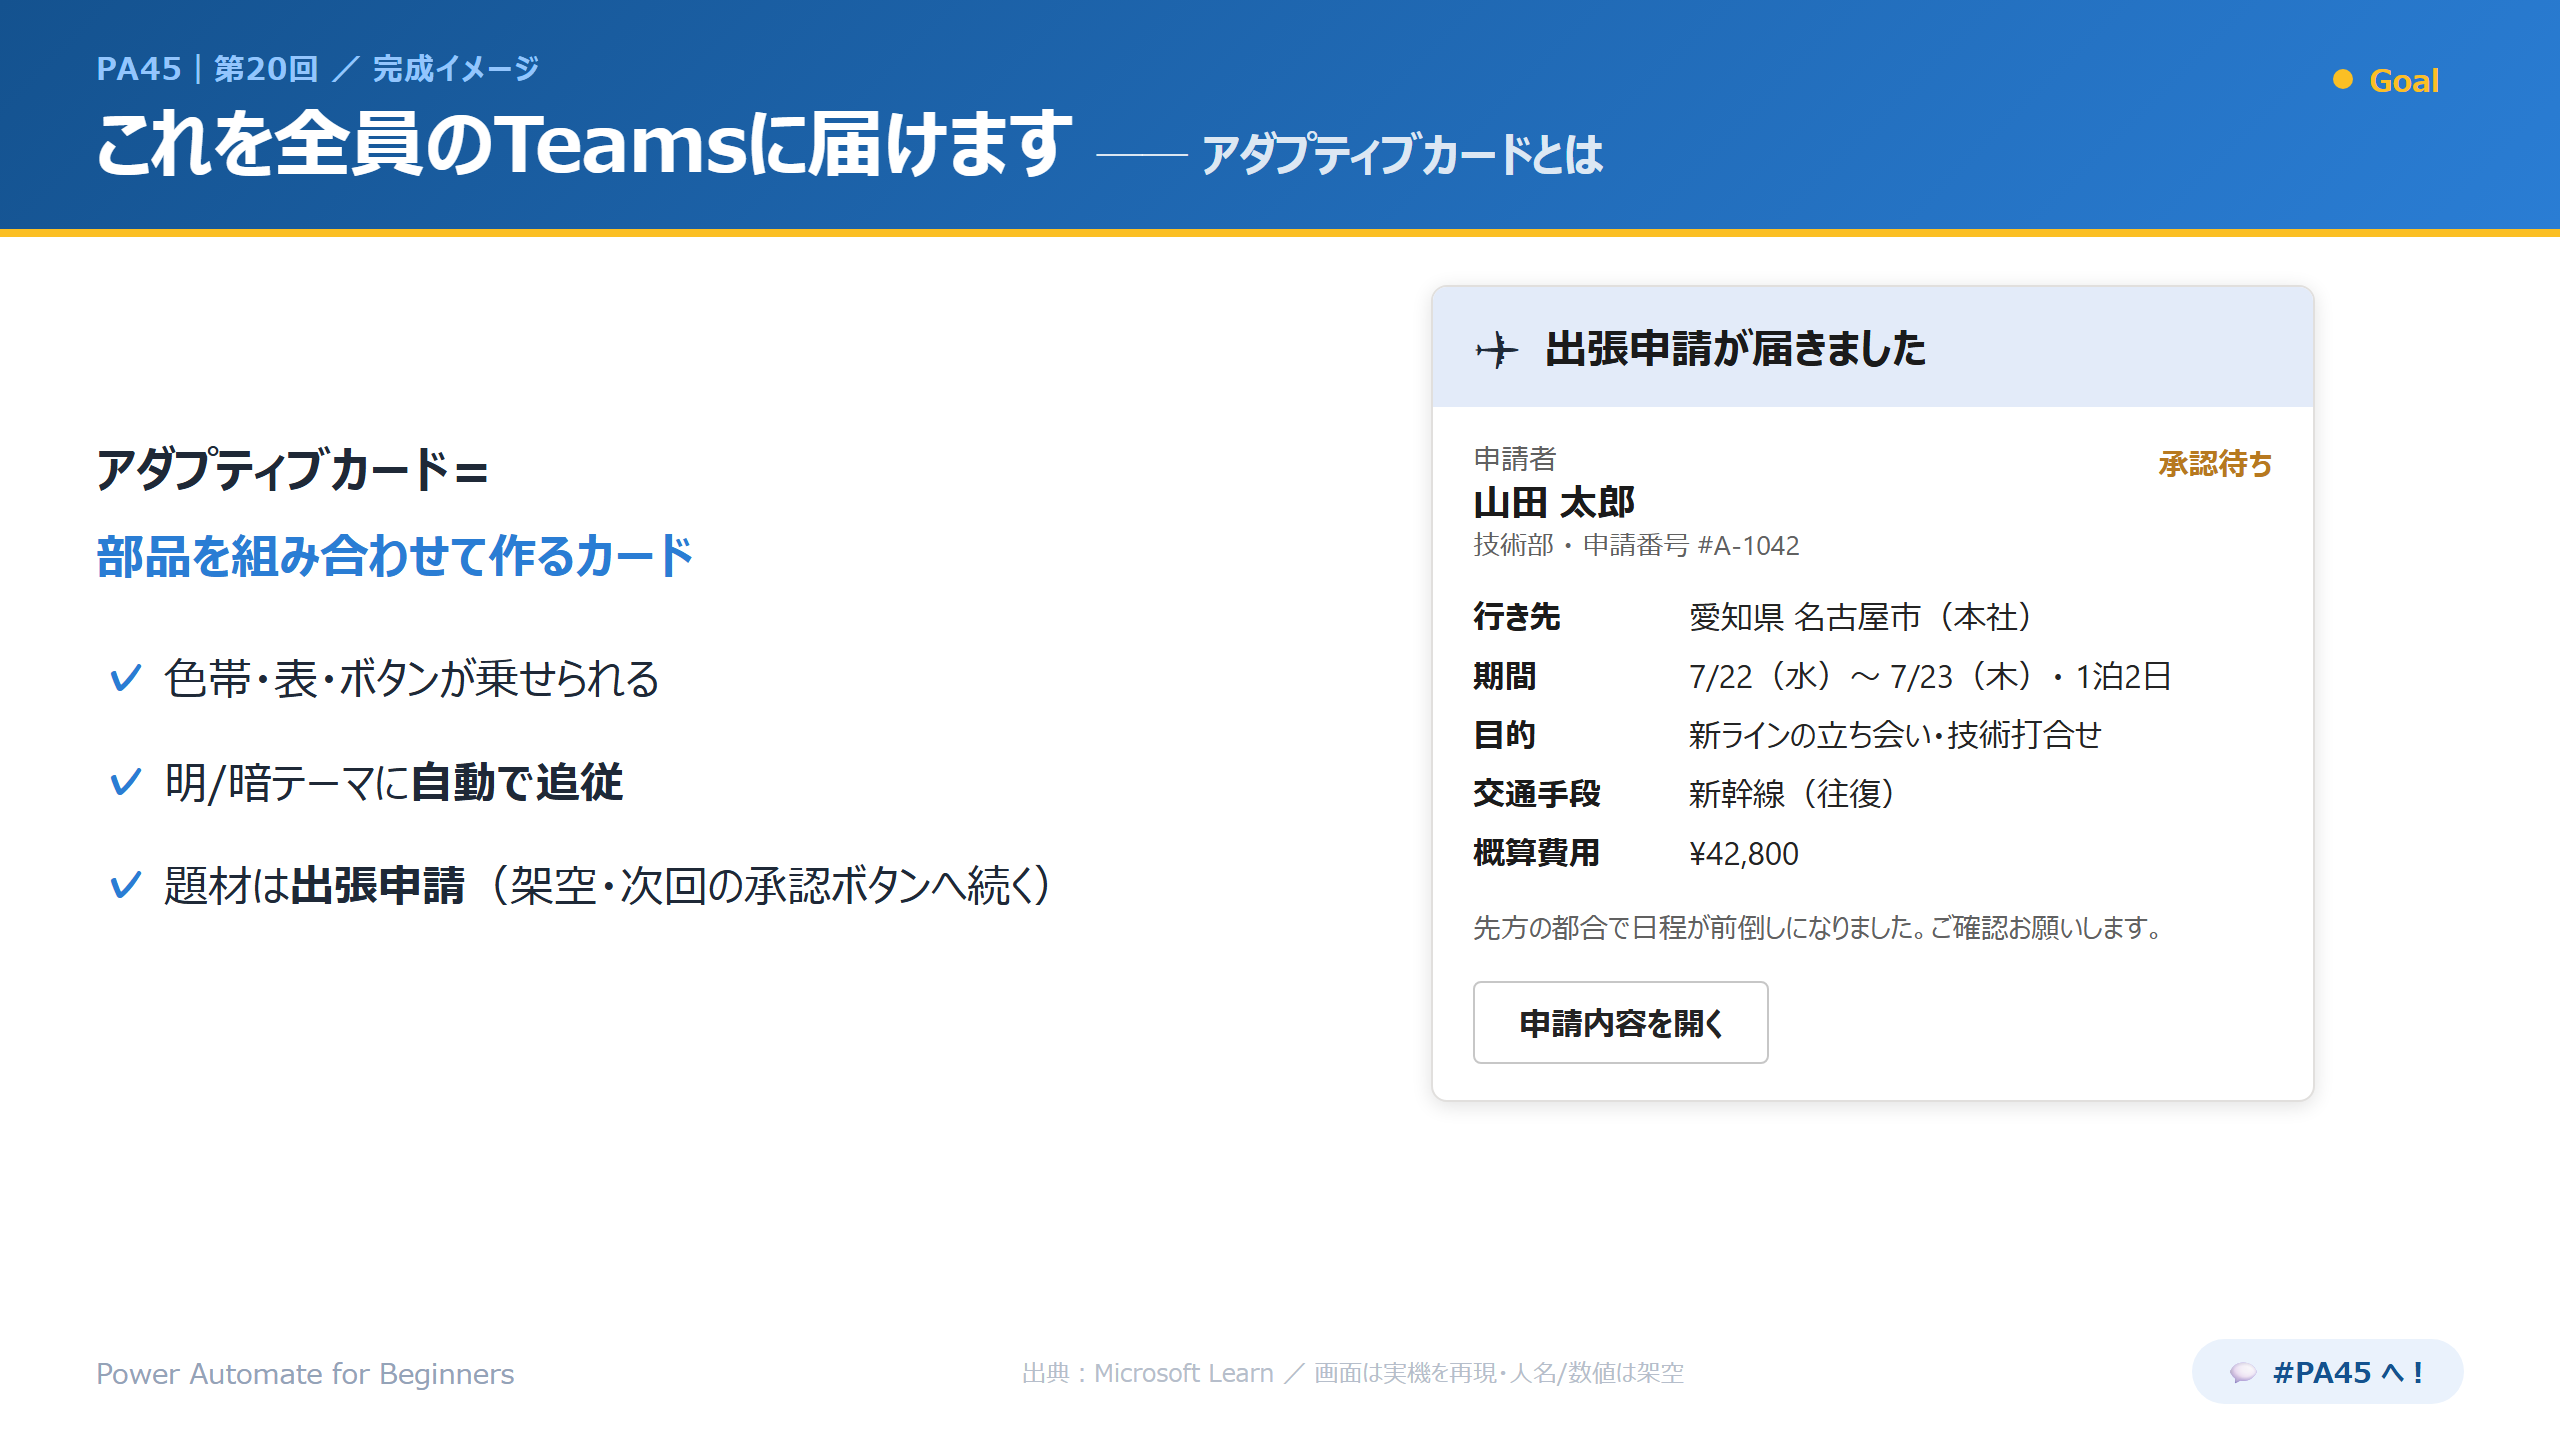Click the heading アダプティブカード＝
The width and height of the screenshot is (2560, 1440).
[292, 469]
